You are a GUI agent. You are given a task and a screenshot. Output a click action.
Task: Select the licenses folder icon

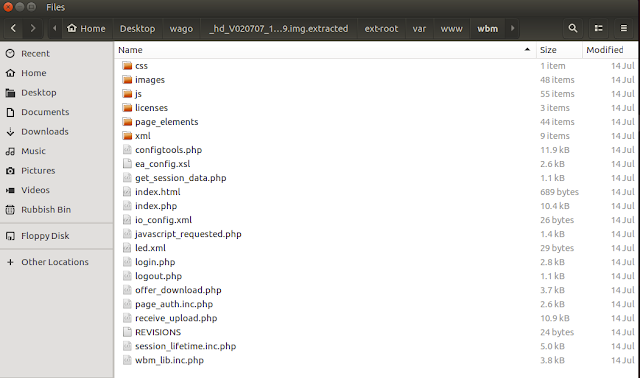(x=127, y=108)
